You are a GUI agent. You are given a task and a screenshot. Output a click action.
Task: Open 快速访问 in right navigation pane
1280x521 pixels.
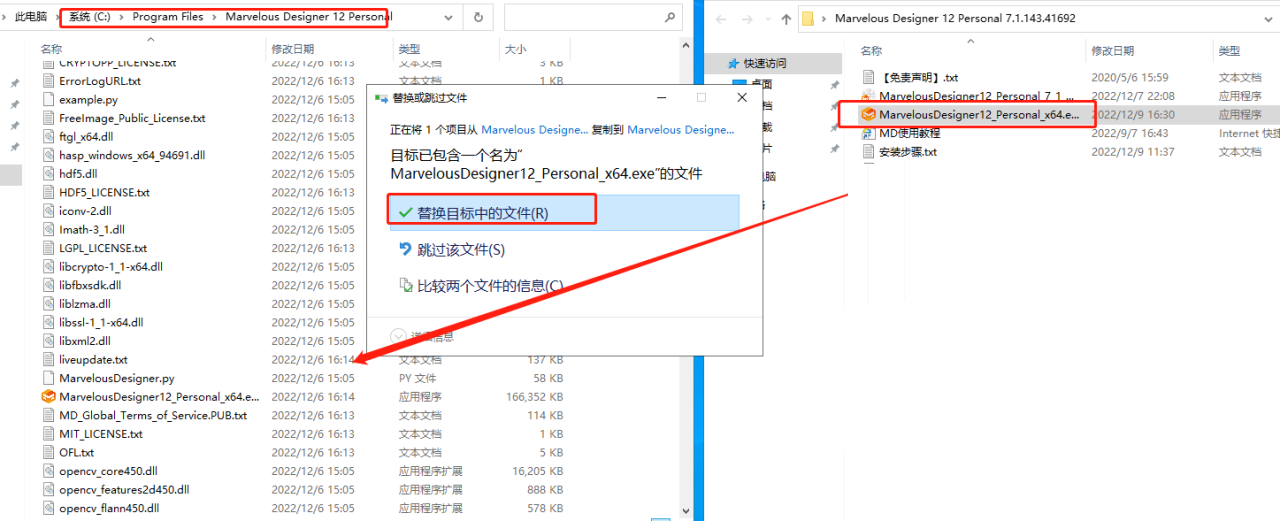tap(765, 63)
